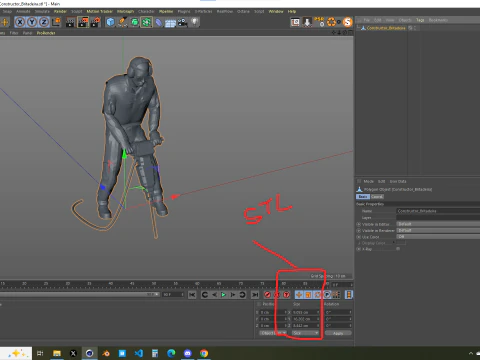Open the Size mode dropdown
Screen dimensions: 480x360
point(305,333)
